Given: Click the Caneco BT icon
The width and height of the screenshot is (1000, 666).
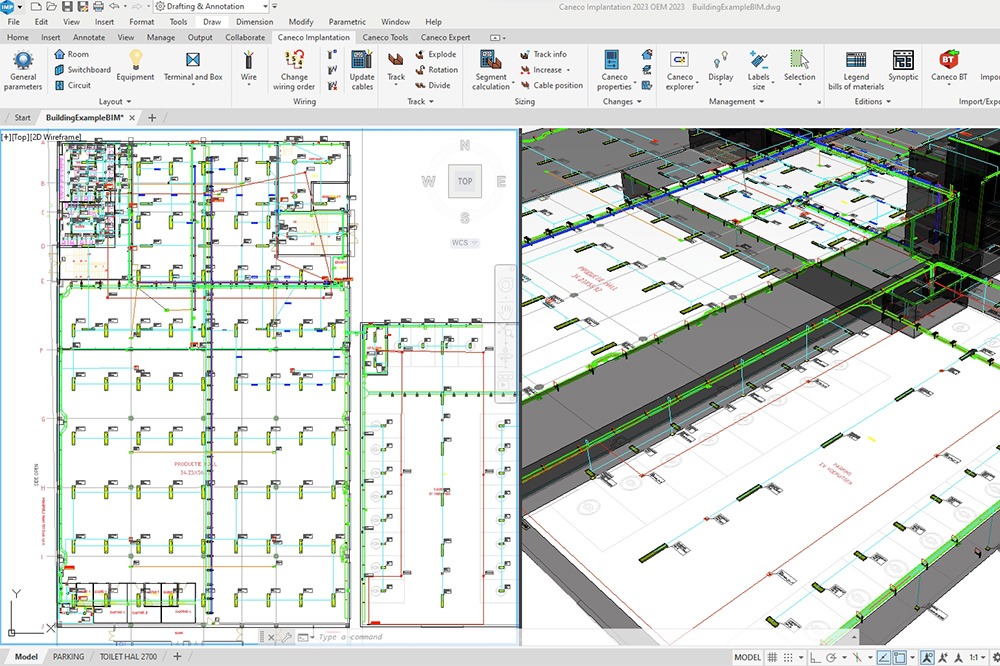Looking at the screenshot, I should 949,59.
